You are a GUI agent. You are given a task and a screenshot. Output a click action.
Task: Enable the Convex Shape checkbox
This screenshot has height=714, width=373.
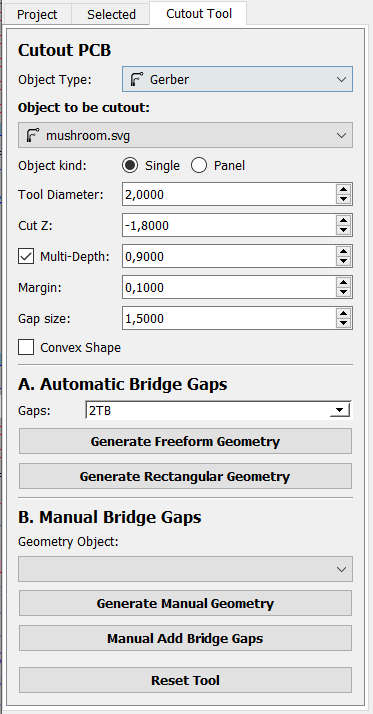pos(26,347)
